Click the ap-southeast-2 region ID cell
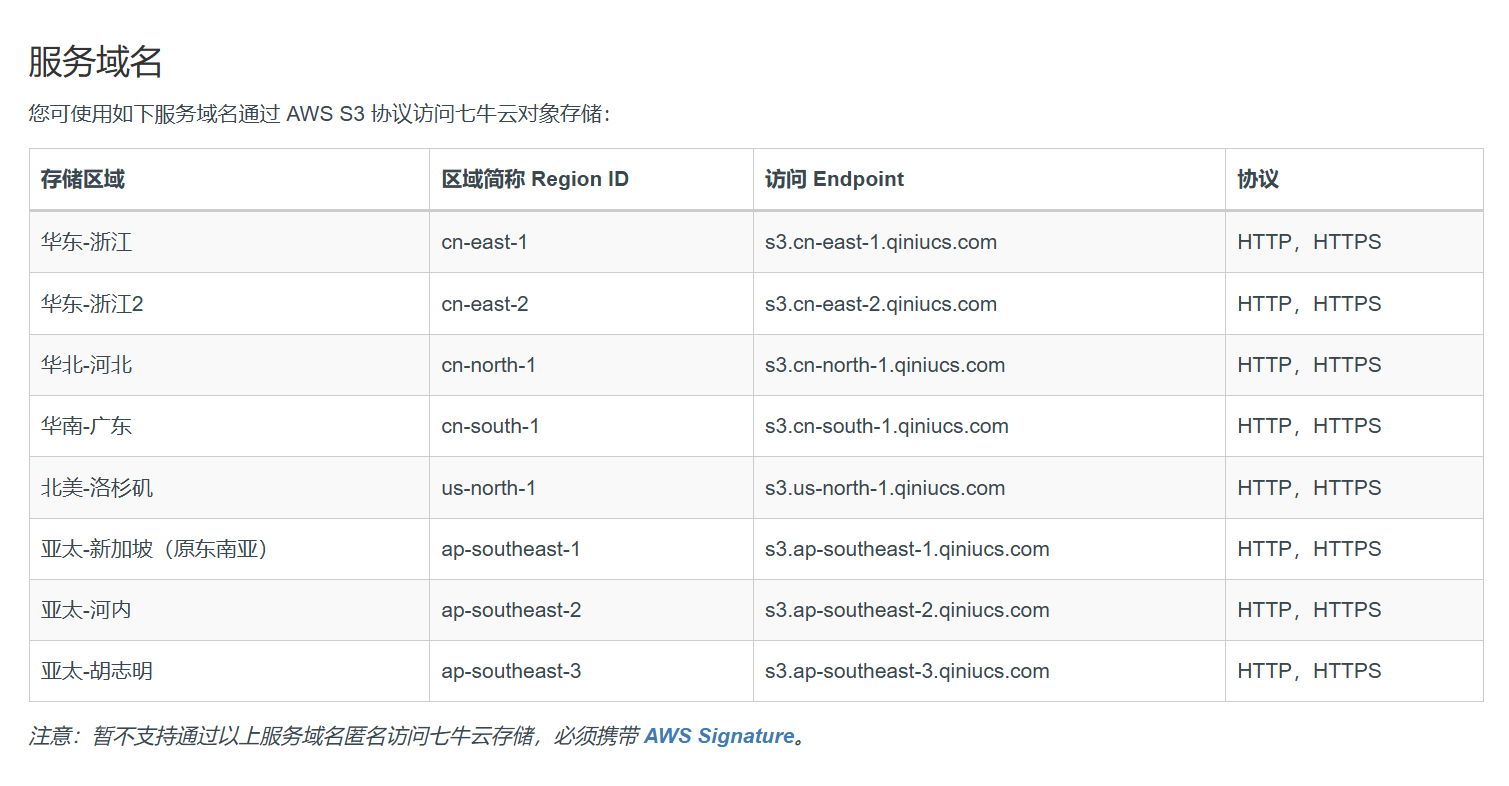 point(511,610)
